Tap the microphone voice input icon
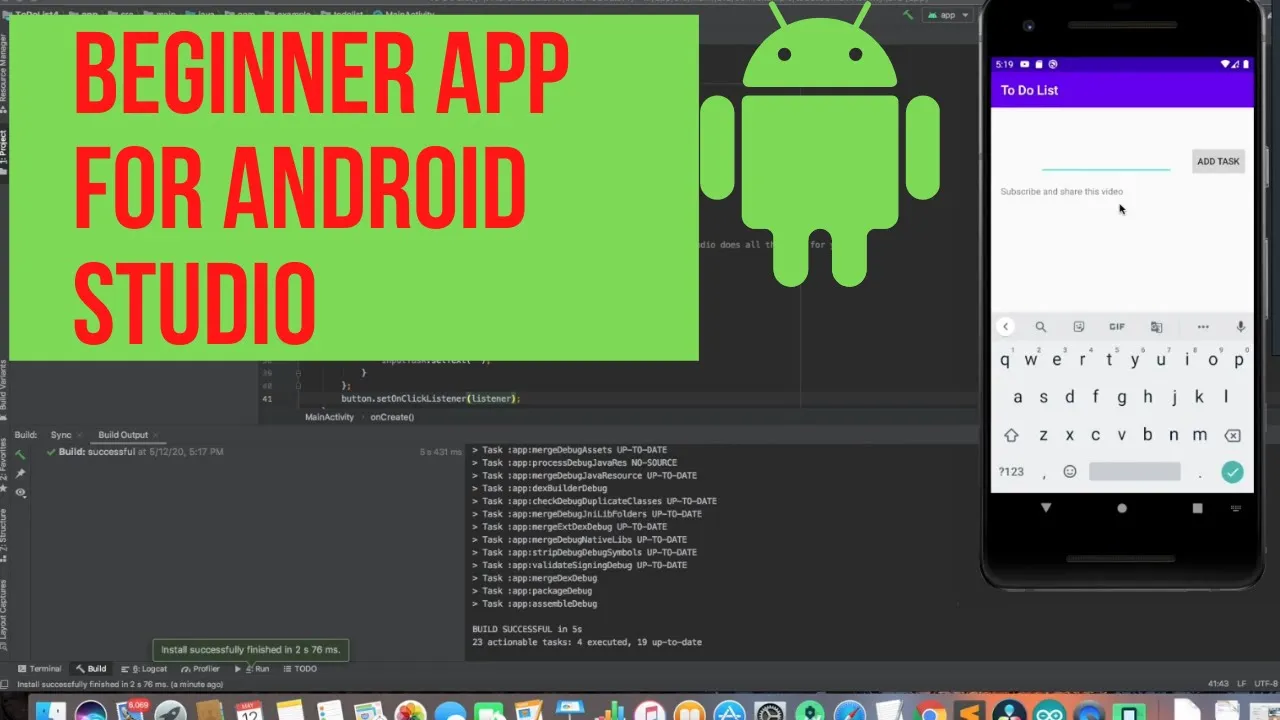Image resolution: width=1280 pixels, height=720 pixels. [1241, 327]
